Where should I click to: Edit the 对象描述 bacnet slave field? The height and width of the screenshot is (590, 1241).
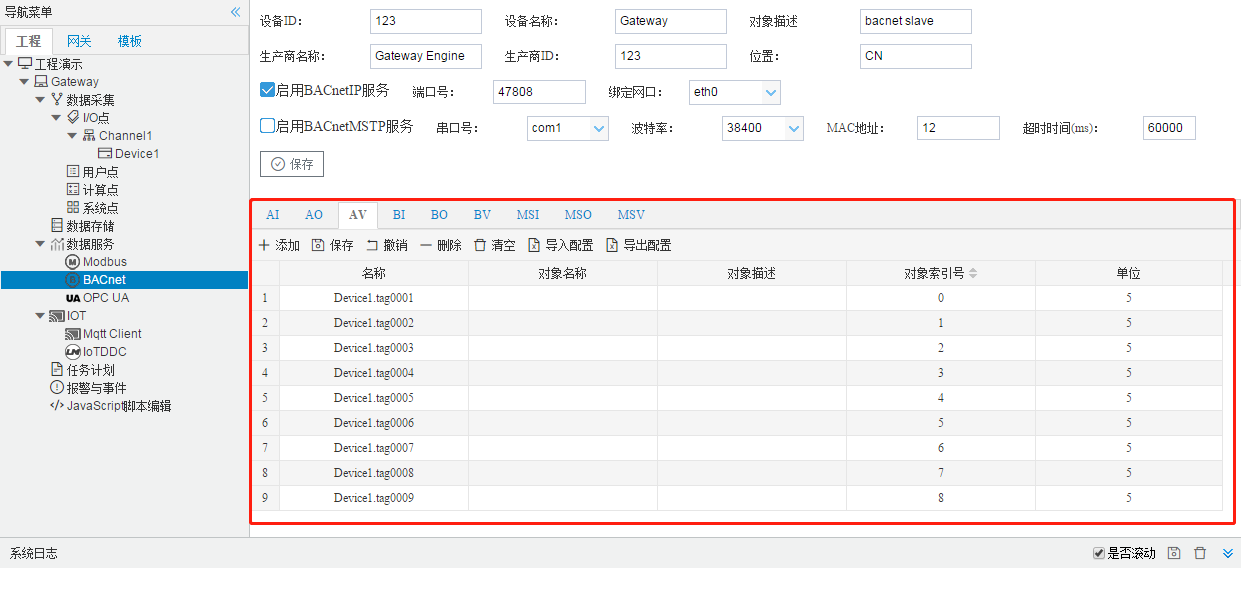tap(916, 21)
